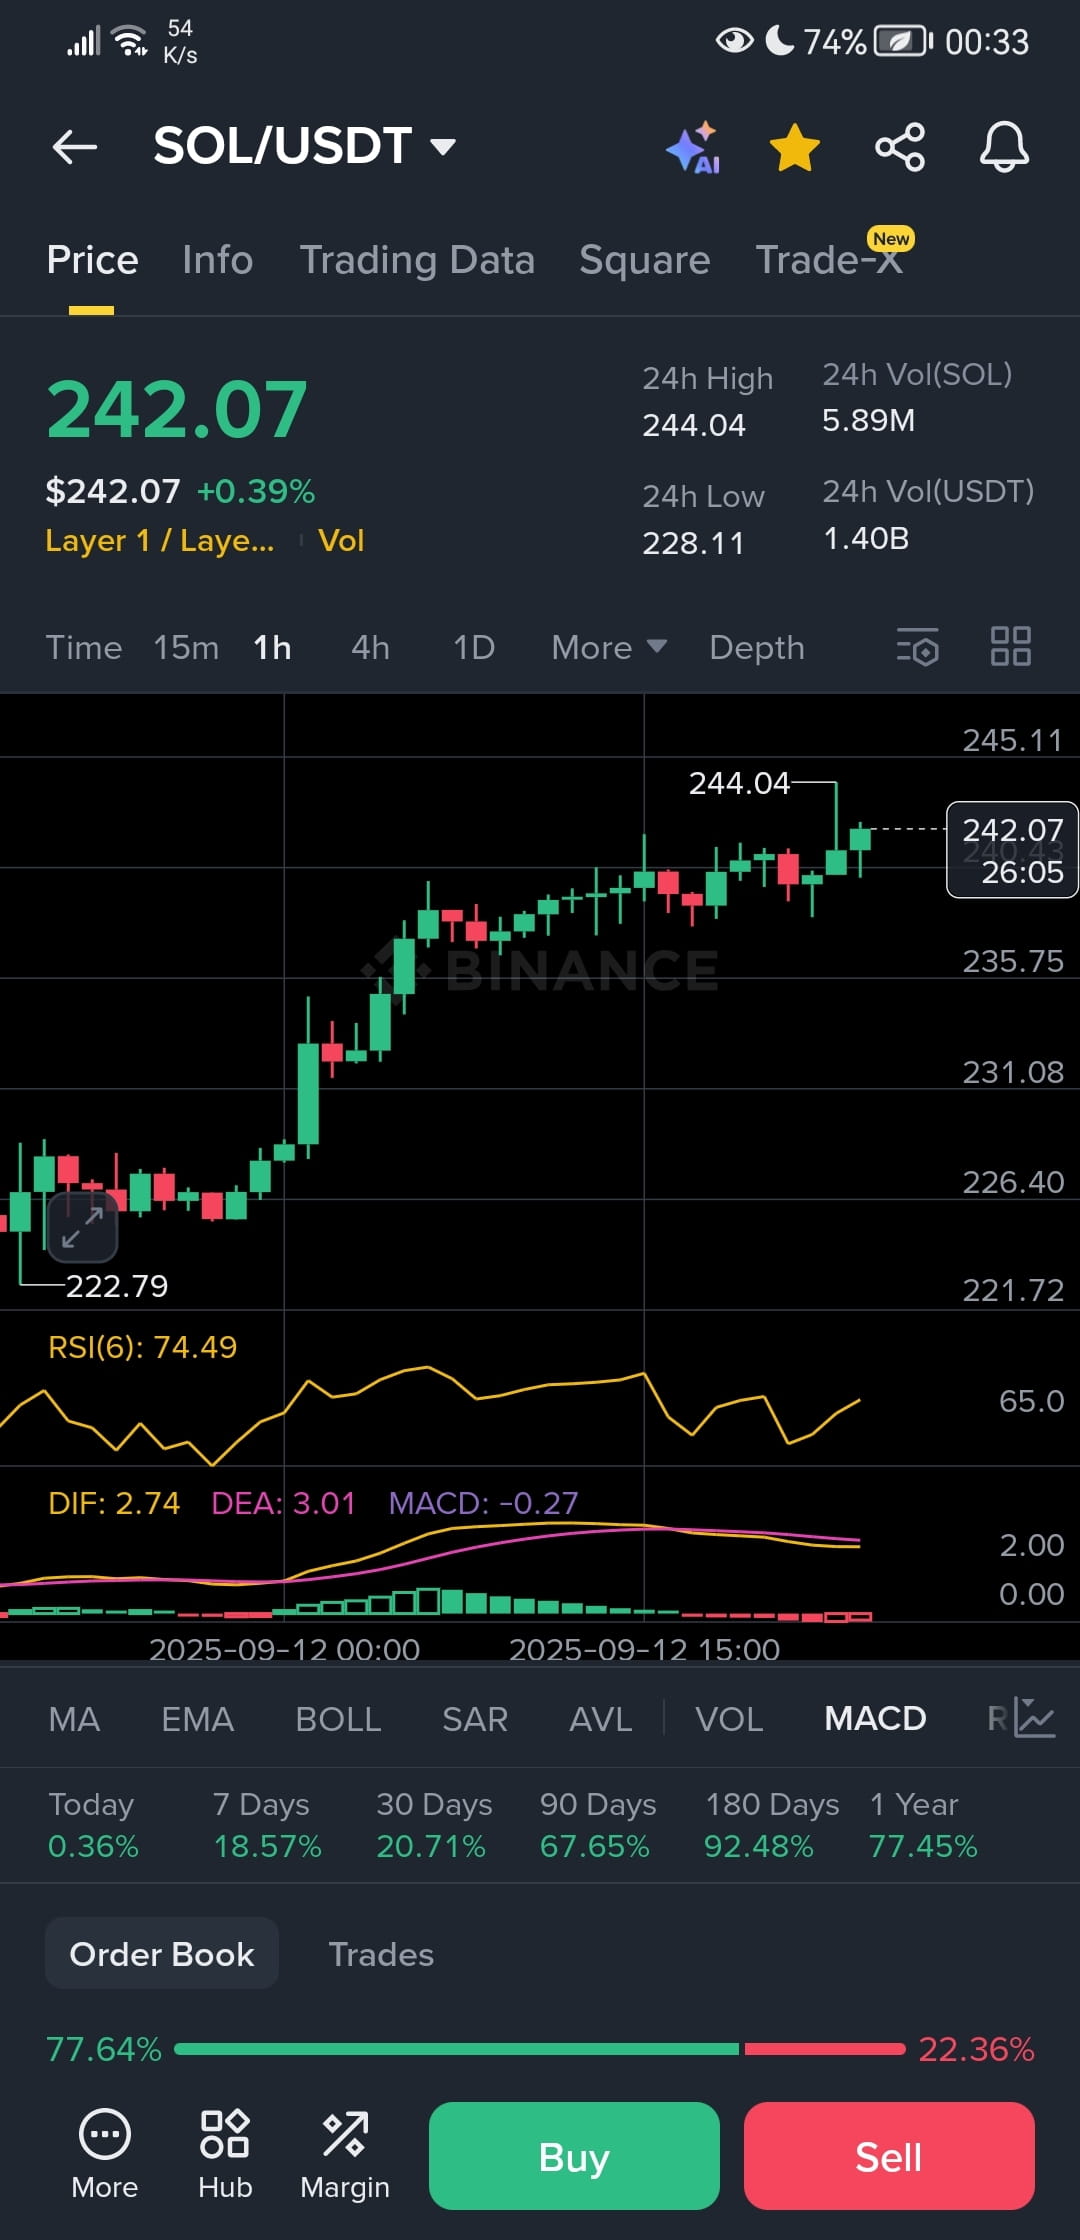Viewport: 1080px width, 2240px height.
Task: Toggle the VOL sub-indicator
Action: click(729, 1719)
